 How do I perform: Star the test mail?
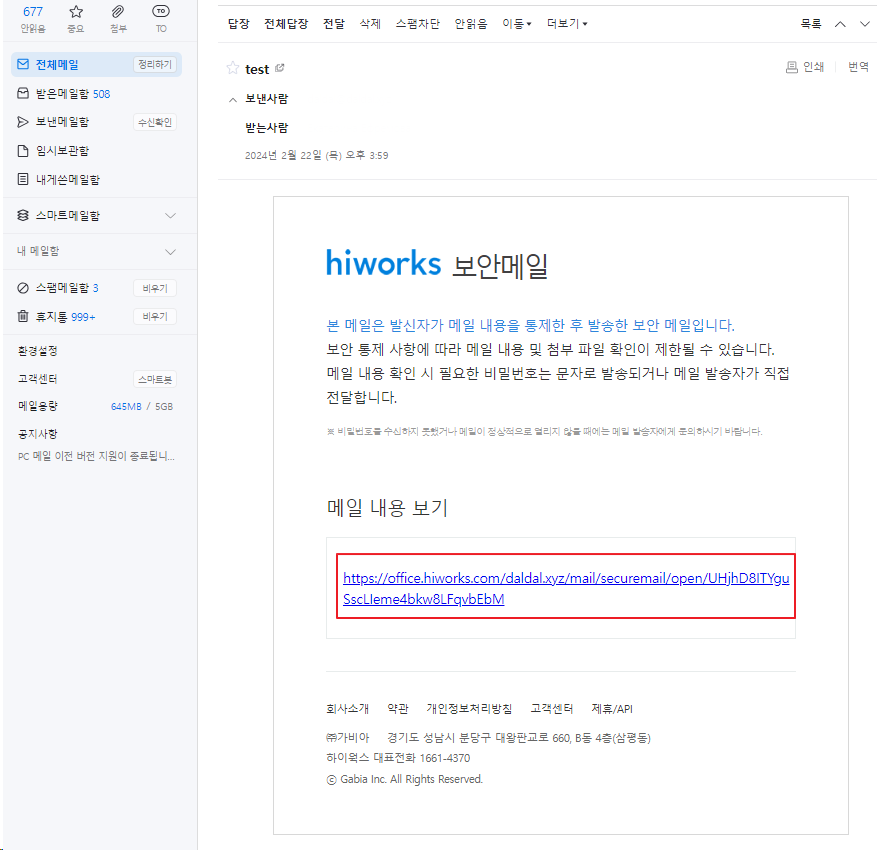pos(232,68)
